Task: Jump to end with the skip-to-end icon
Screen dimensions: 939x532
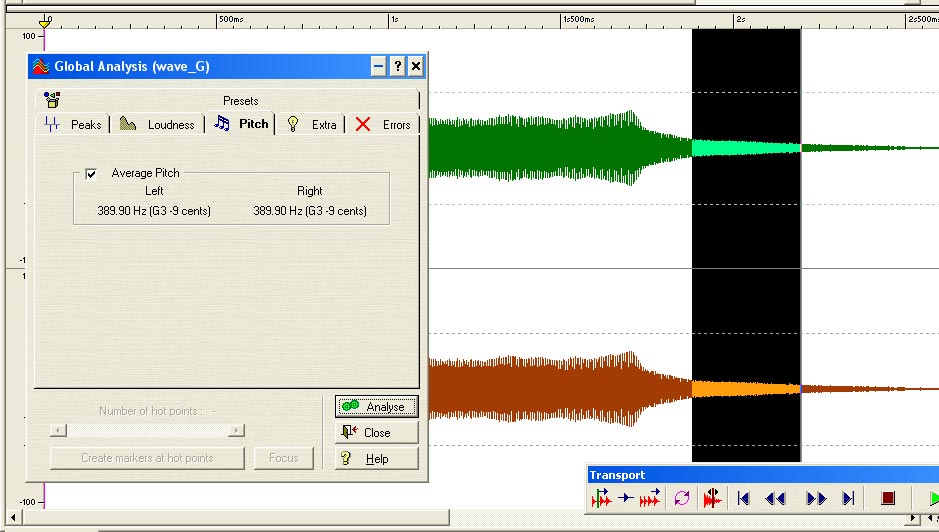Action: [x=848, y=498]
